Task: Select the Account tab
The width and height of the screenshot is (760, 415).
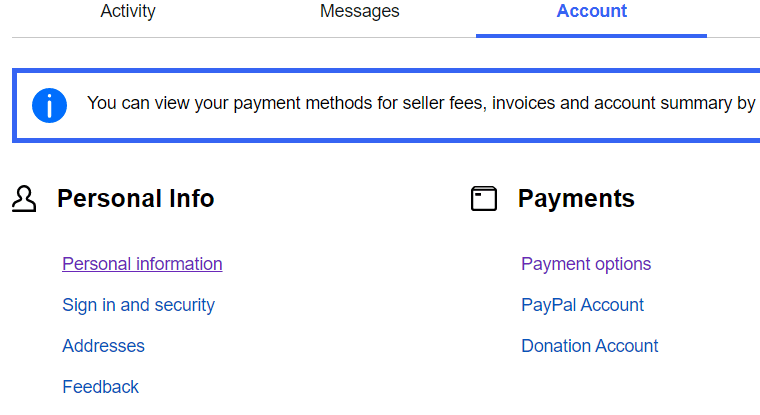Action: click(591, 11)
